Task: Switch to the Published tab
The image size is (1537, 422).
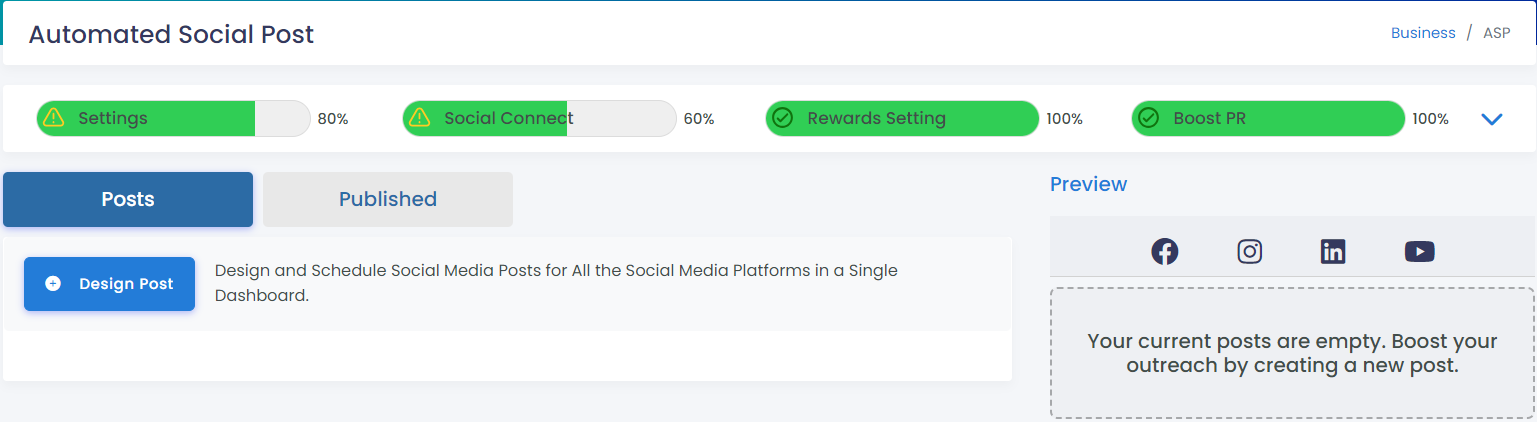Action: pyautogui.click(x=388, y=199)
